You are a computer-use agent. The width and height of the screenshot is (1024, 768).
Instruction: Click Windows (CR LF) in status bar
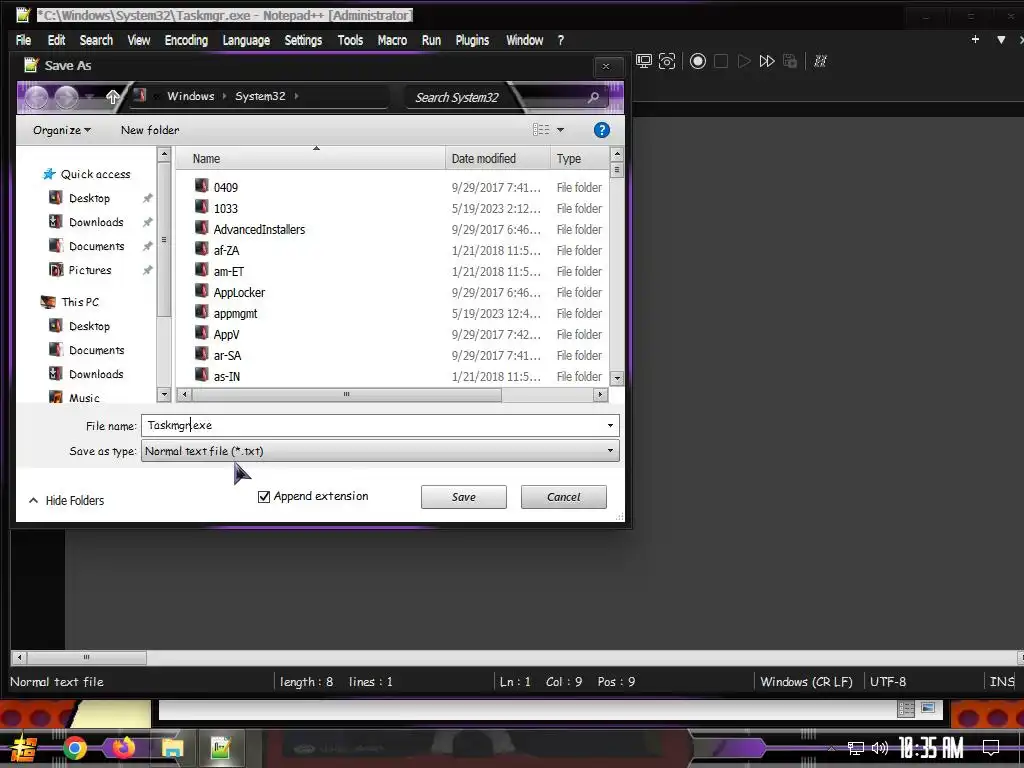click(x=806, y=682)
